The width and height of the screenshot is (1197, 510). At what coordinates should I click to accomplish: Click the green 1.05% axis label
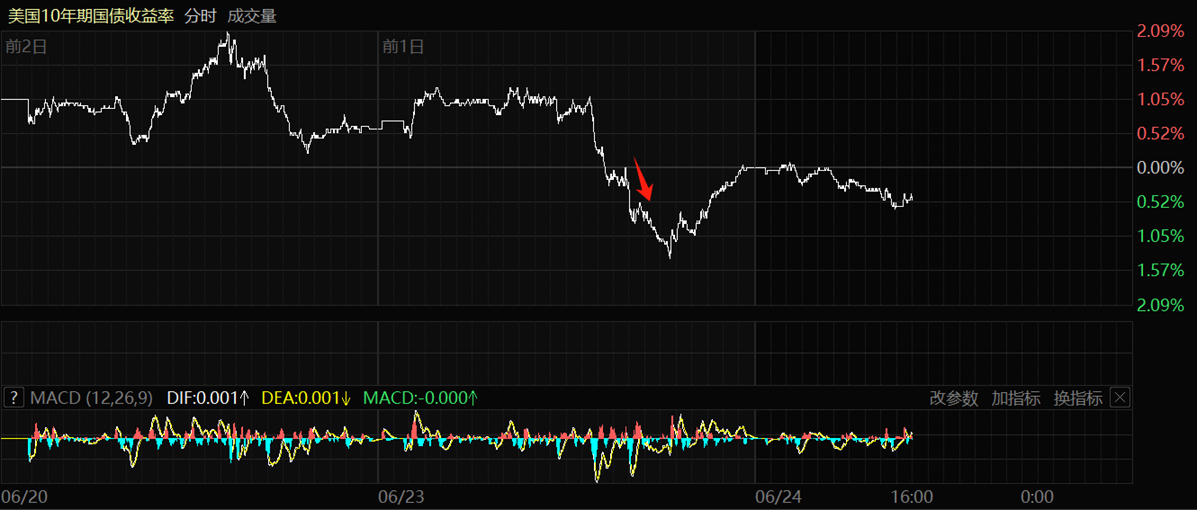pyautogui.click(x=1160, y=235)
